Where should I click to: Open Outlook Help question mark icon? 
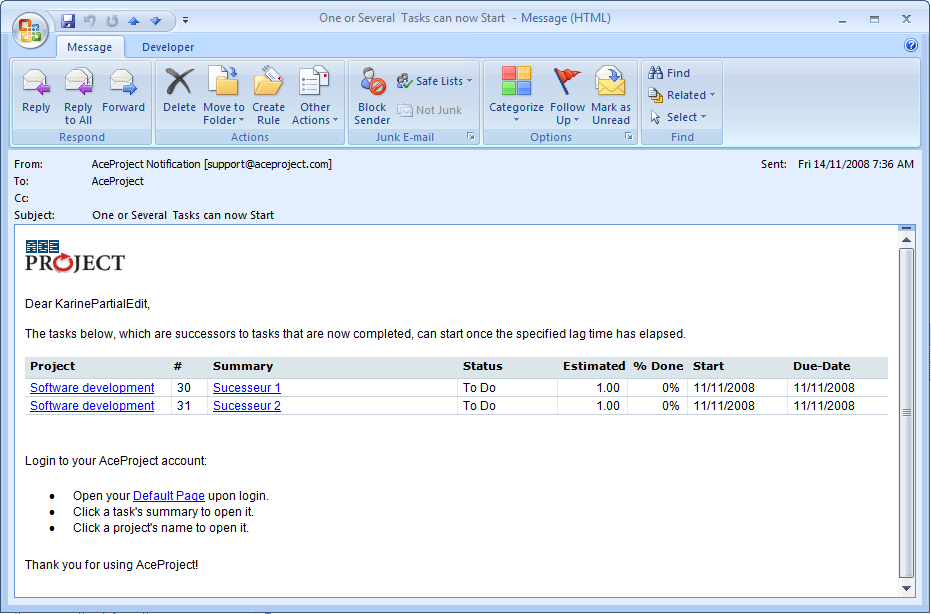[x=911, y=45]
